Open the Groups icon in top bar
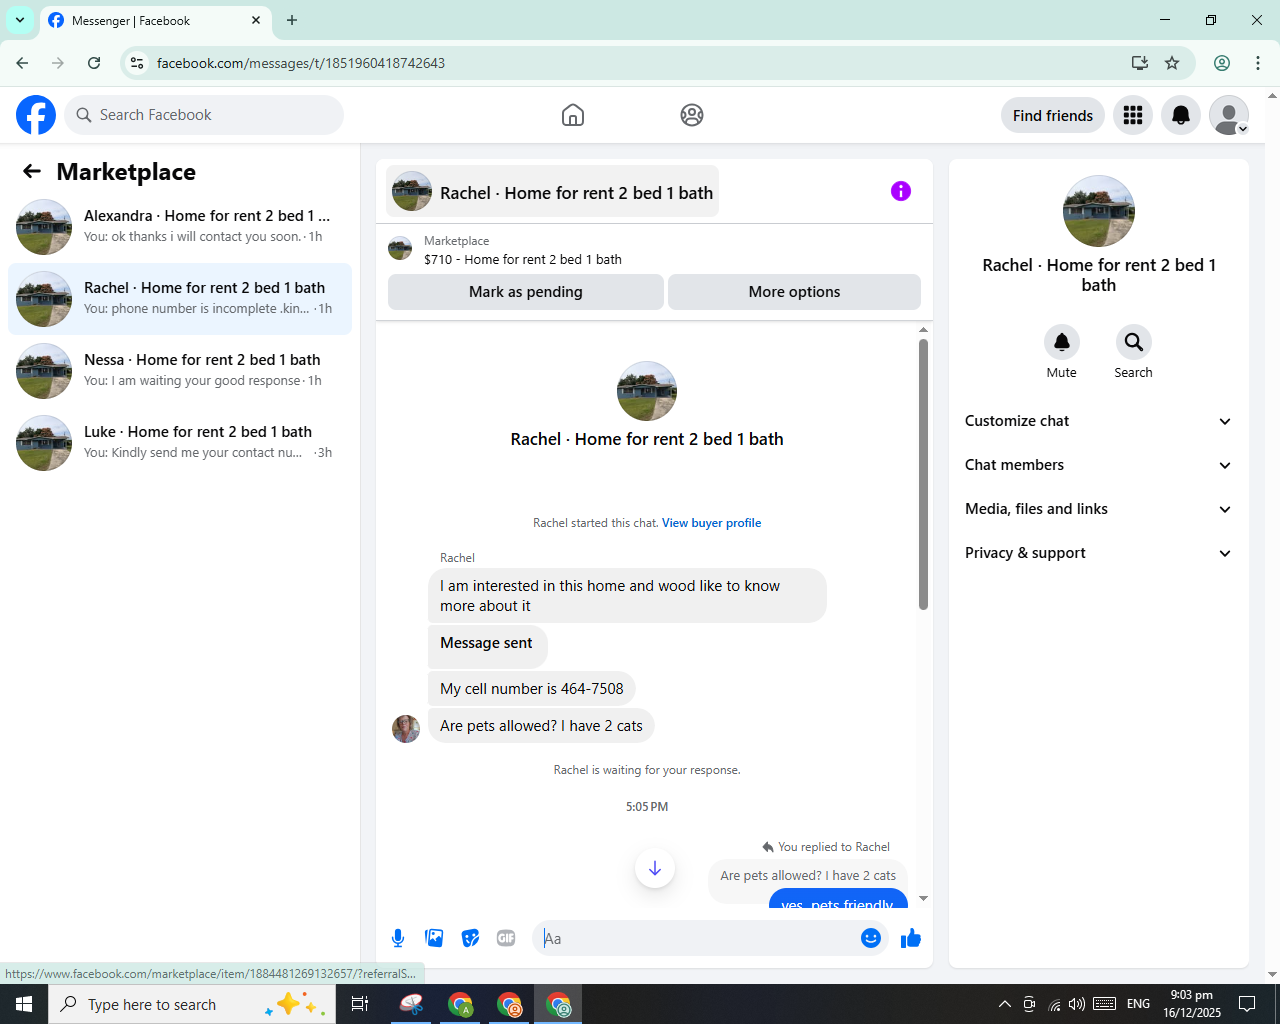Image resolution: width=1280 pixels, height=1024 pixels. 692,115
